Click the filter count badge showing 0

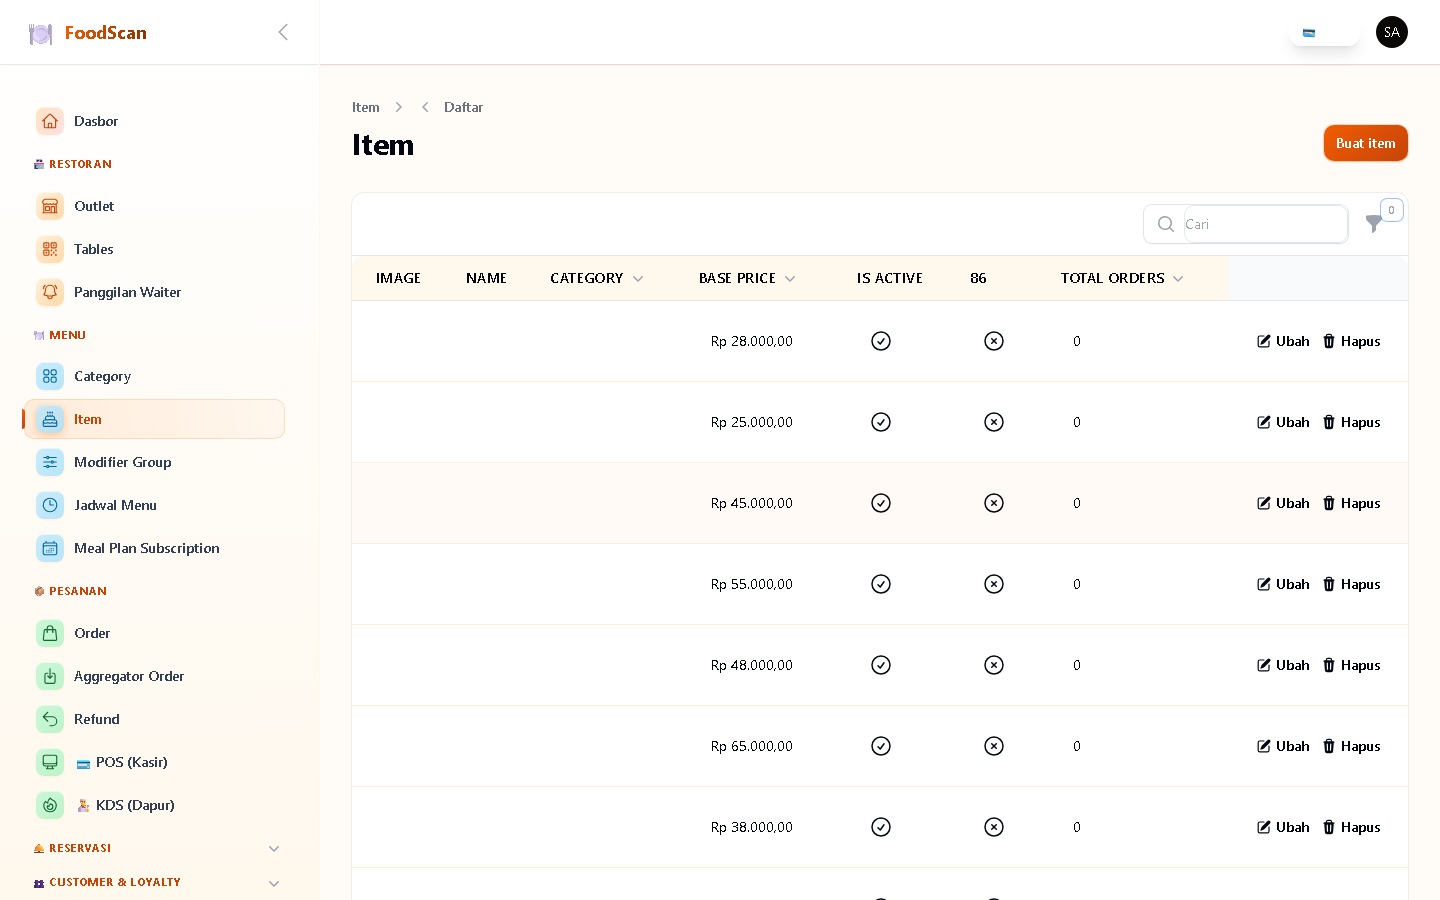tap(1392, 210)
